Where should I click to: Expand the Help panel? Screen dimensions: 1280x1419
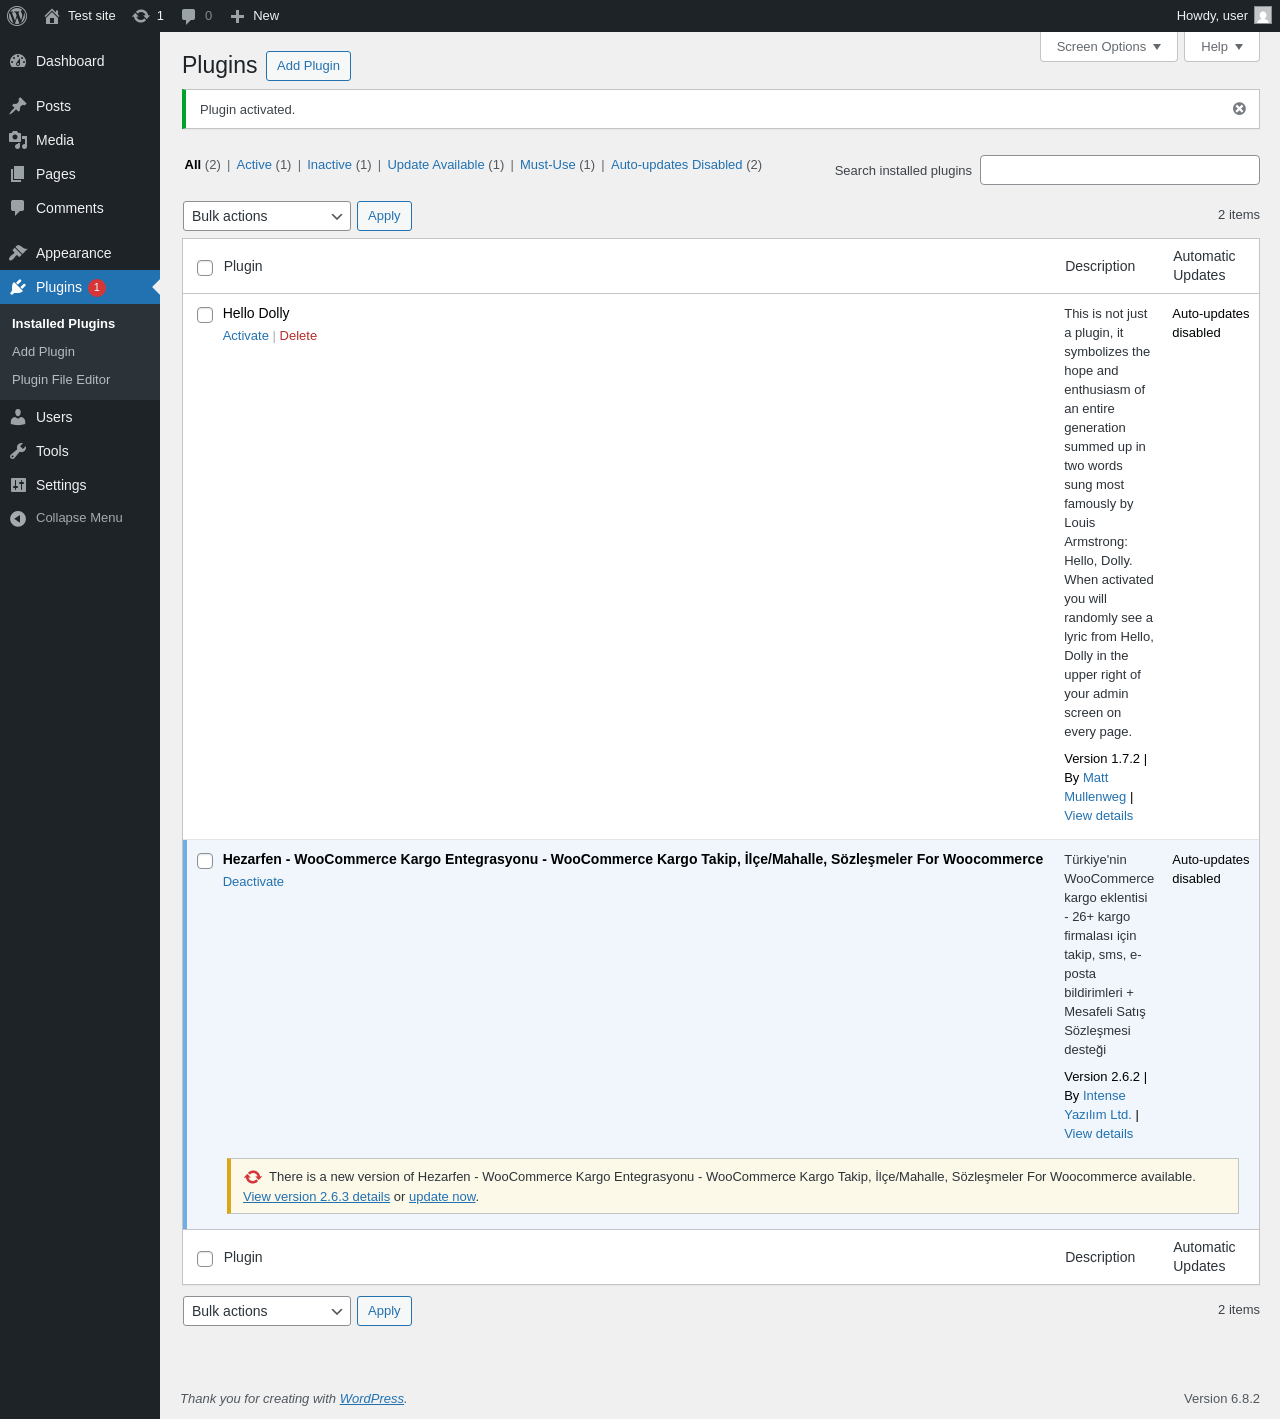1222,47
